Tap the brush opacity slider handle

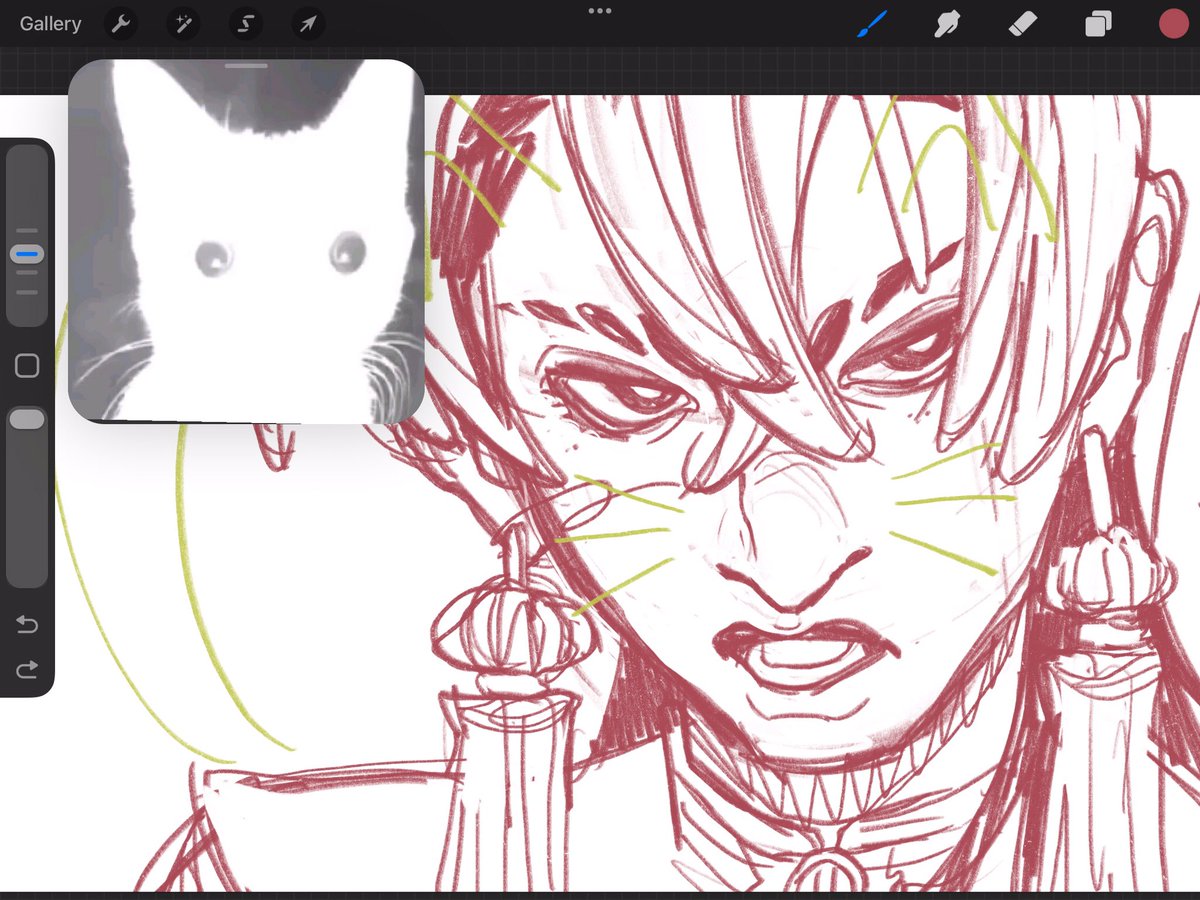27,419
